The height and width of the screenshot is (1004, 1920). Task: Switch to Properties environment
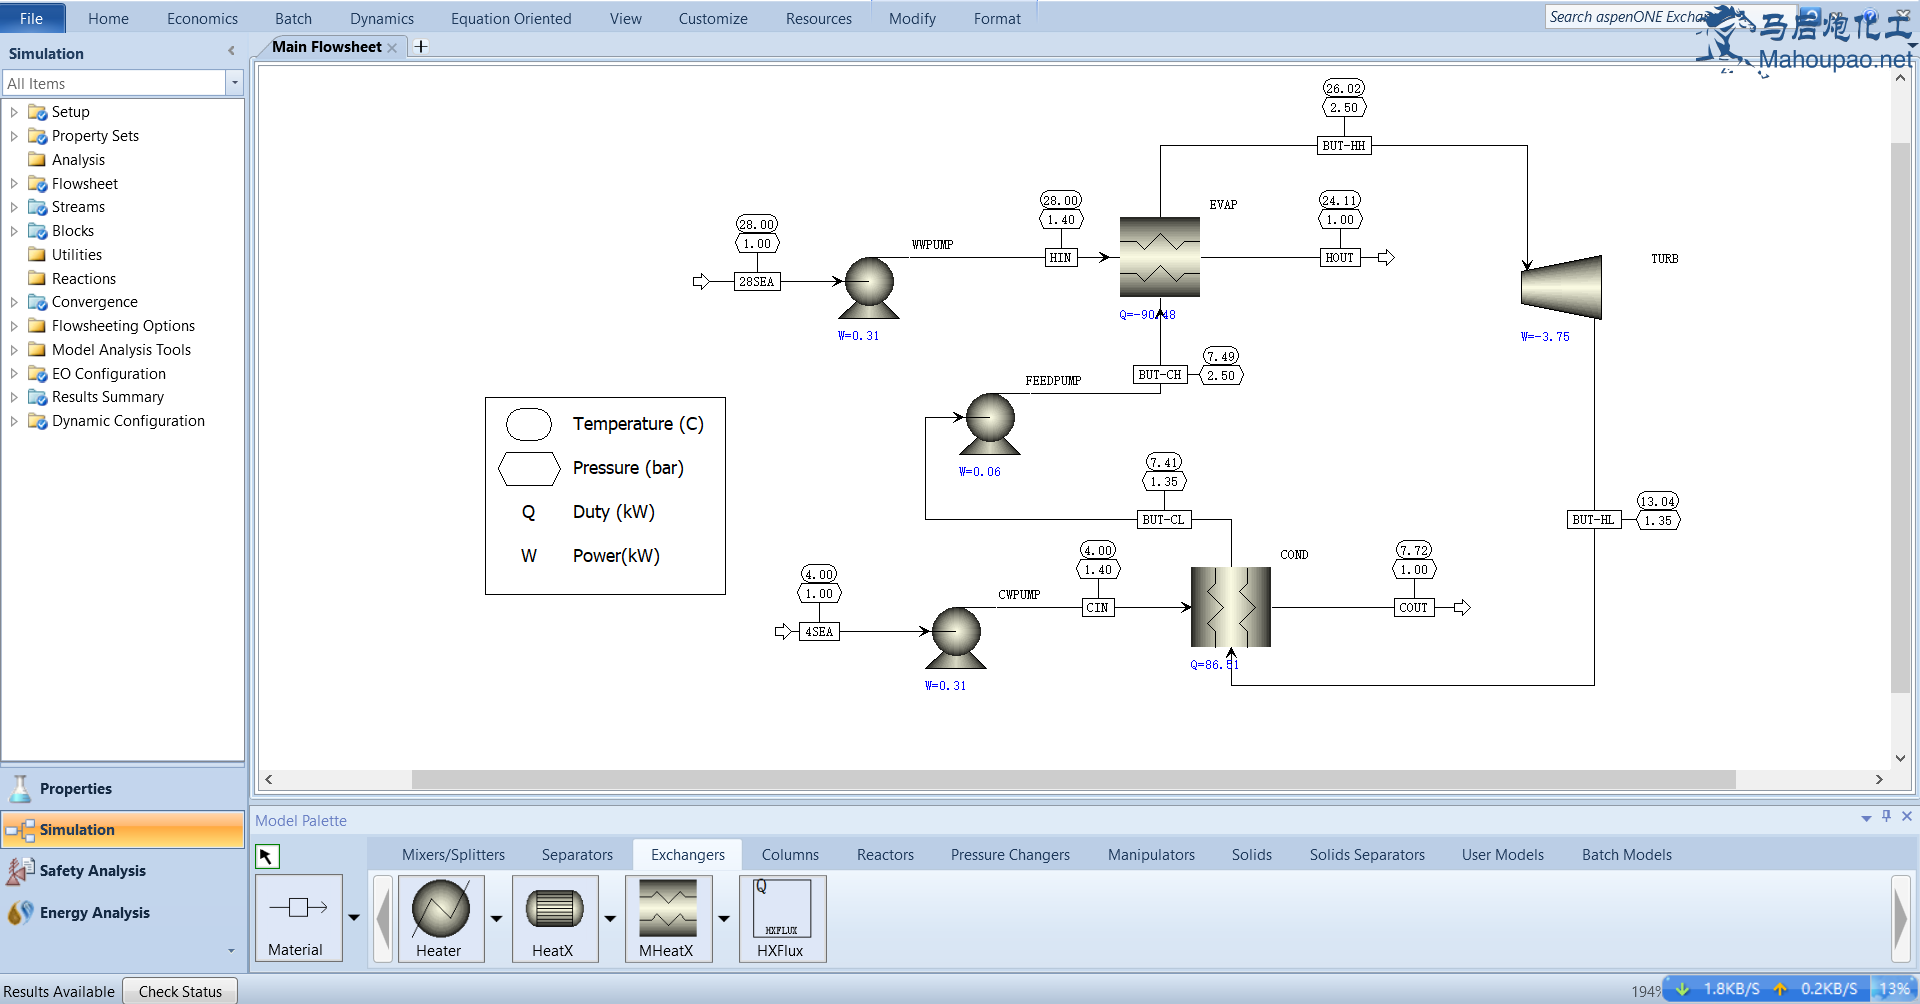tap(123, 788)
